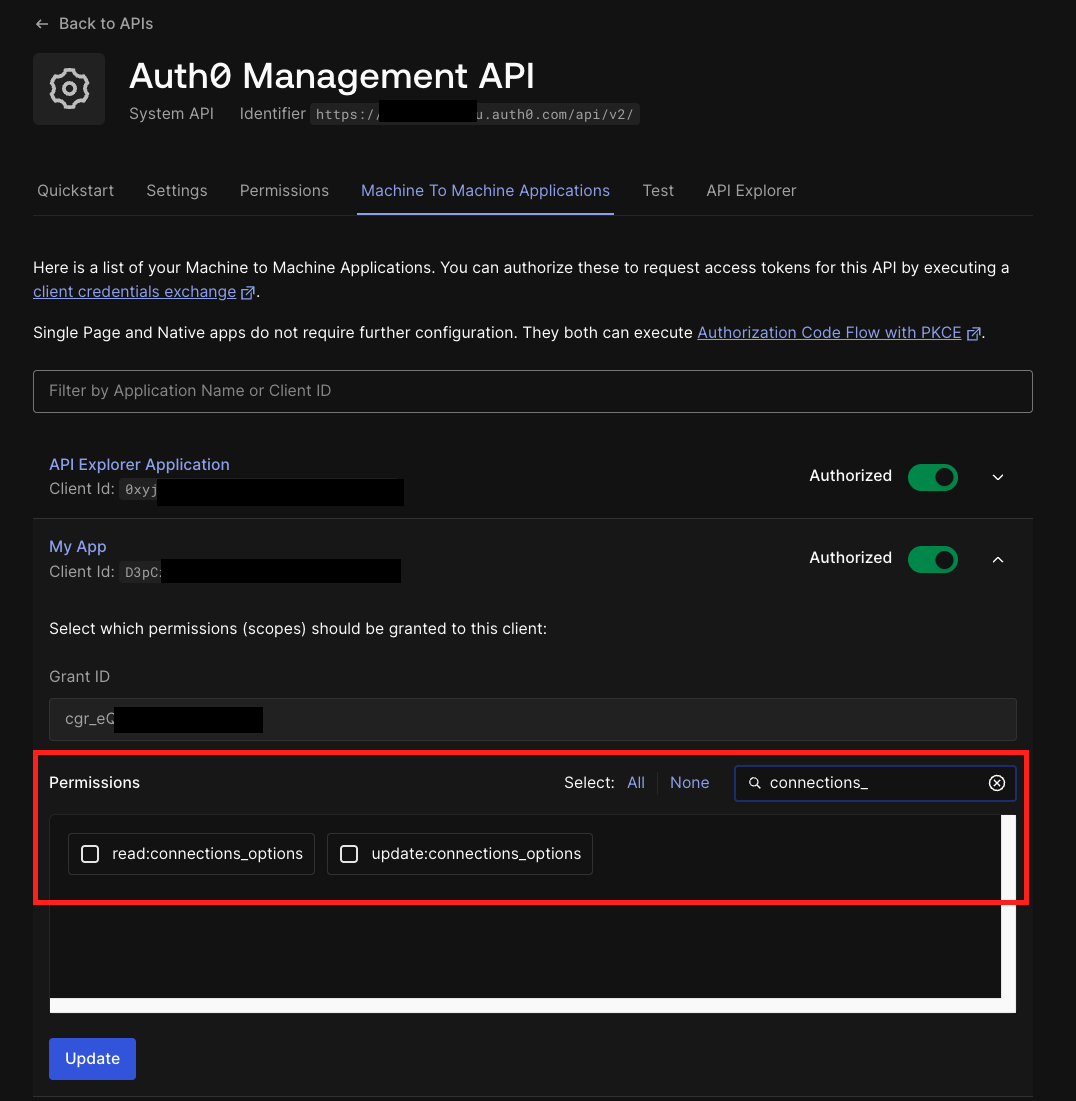This screenshot has height=1101, width=1076.
Task: Enable update:connections_options checkbox
Action: 349,854
